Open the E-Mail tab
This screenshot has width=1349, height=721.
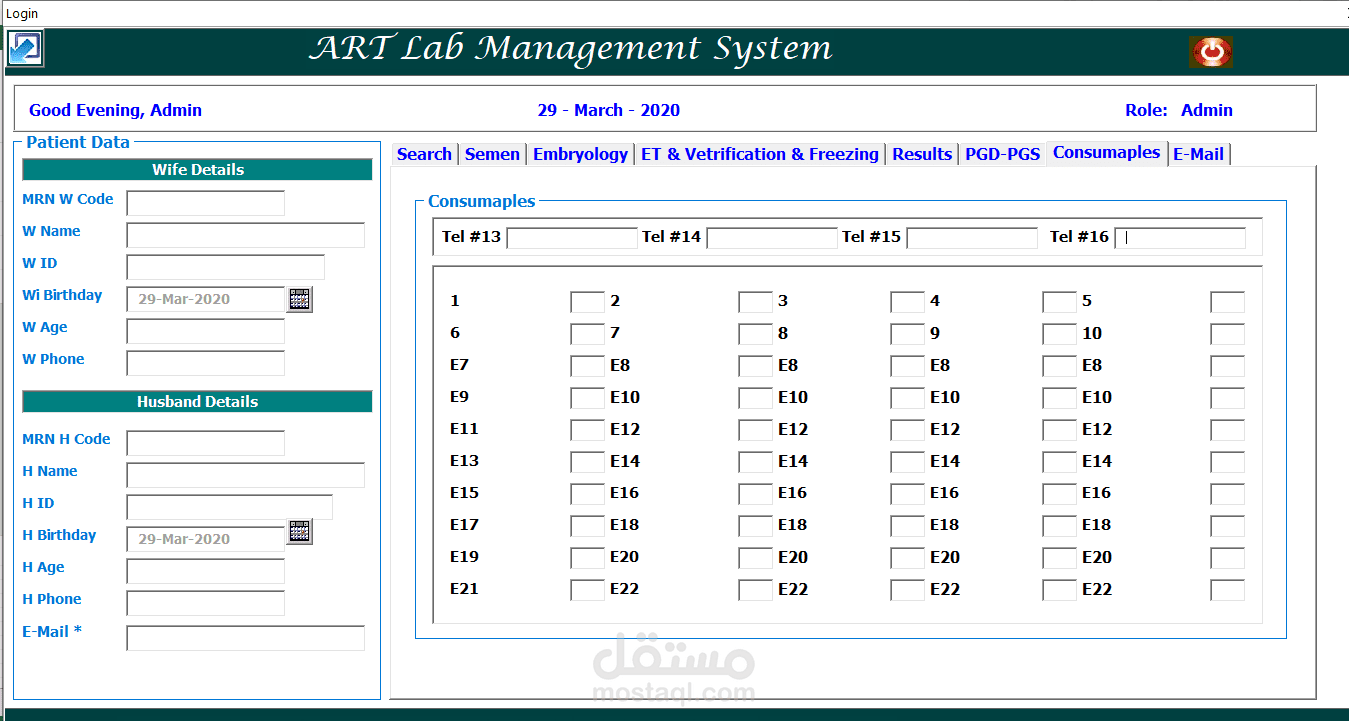(1198, 154)
